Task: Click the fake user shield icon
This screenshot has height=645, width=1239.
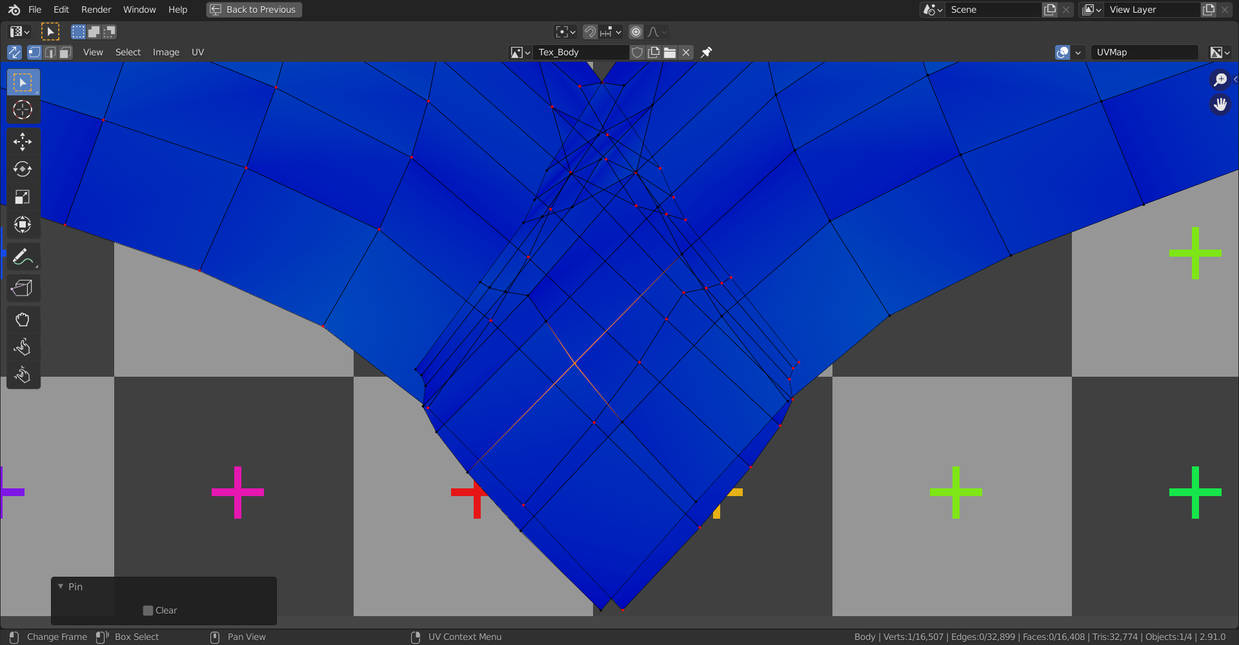Action: 637,52
